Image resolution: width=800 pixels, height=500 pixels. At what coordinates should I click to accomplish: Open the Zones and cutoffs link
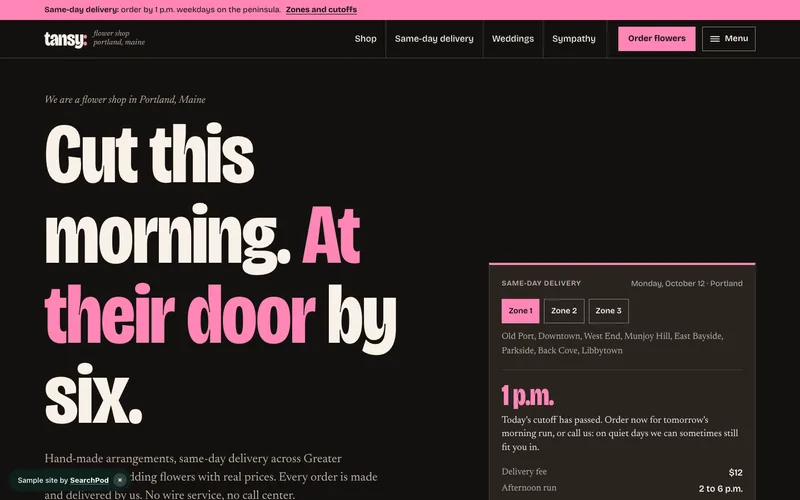tap(321, 10)
